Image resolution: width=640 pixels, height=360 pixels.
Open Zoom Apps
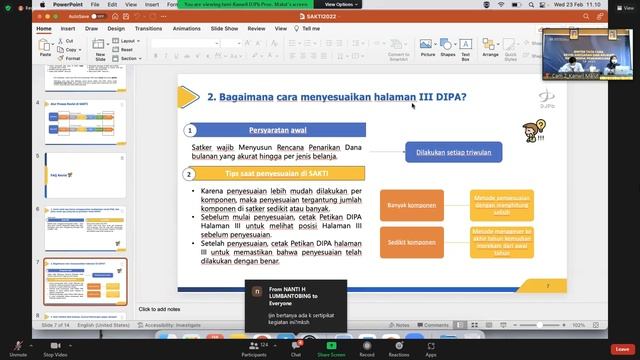point(431,349)
